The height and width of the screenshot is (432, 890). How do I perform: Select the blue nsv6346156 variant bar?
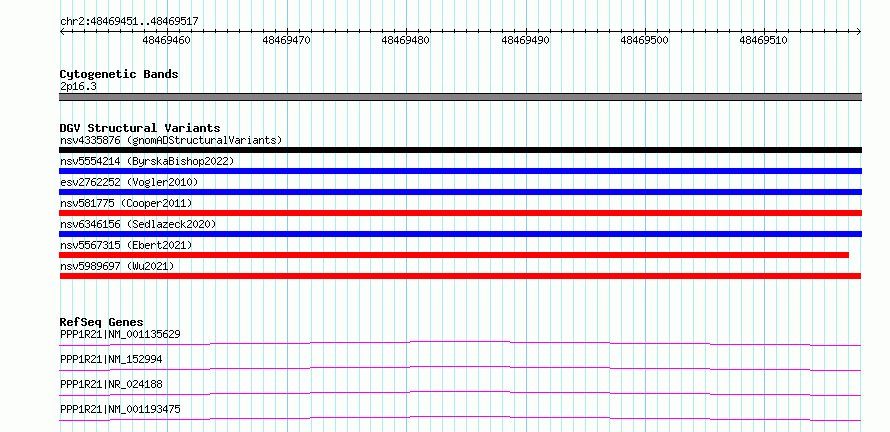click(460, 234)
